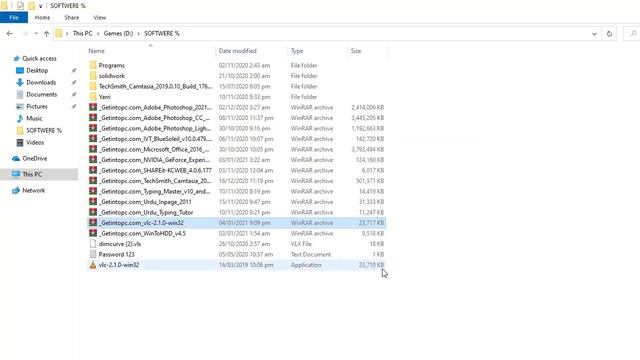Image resolution: width=640 pixels, height=360 pixels.
Task: Go up one folder level arrow
Action: point(47,33)
